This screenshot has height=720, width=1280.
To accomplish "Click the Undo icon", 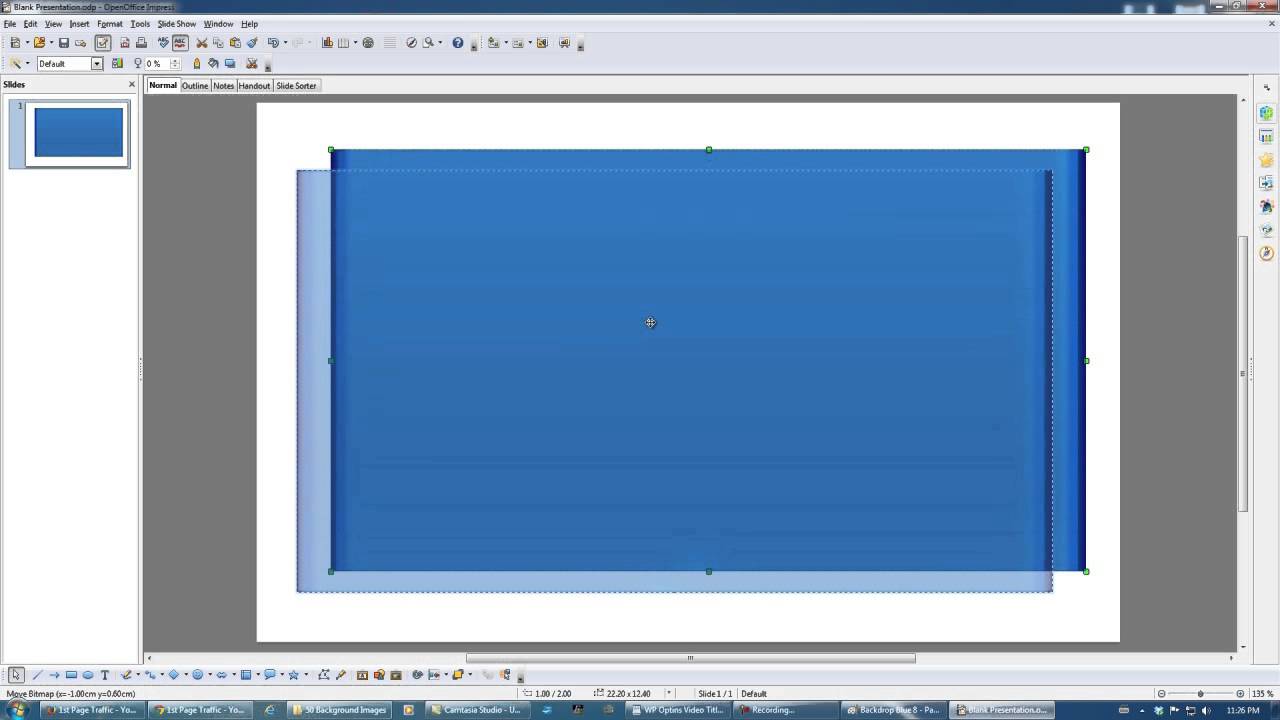I will point(273,43).
